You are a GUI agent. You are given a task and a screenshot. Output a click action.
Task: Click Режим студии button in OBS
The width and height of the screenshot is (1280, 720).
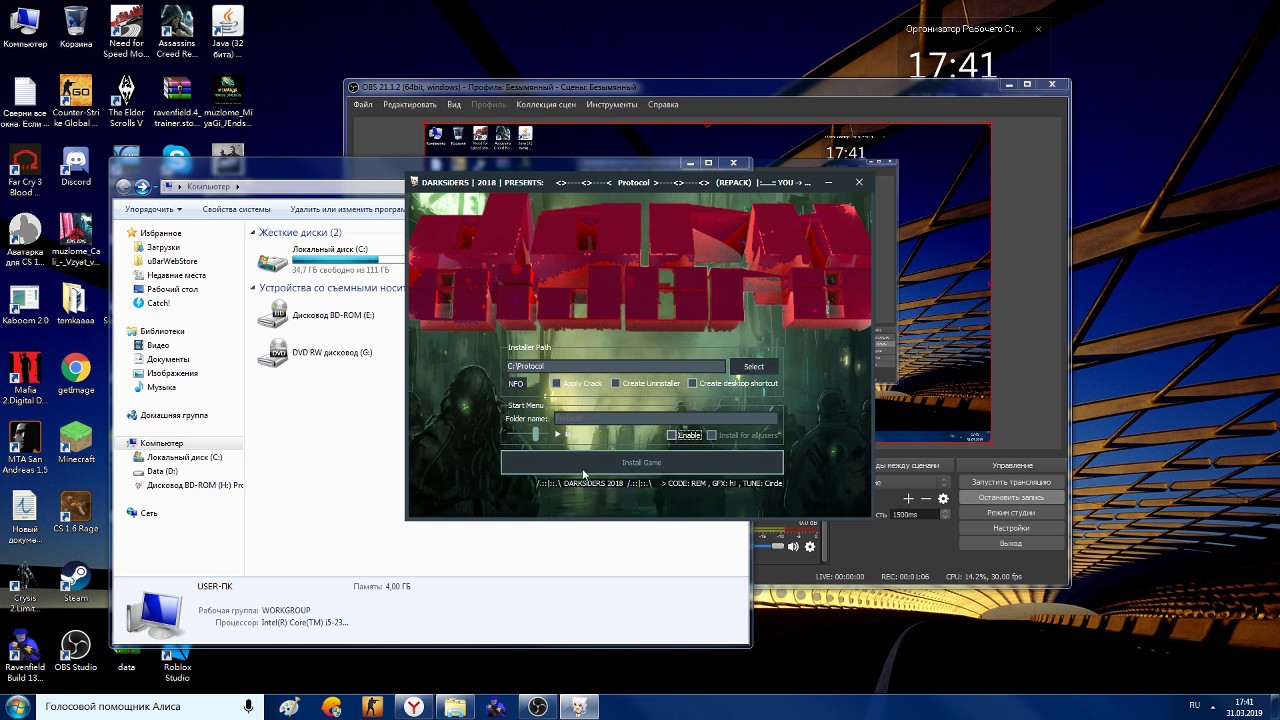[x=1011, y=513]
